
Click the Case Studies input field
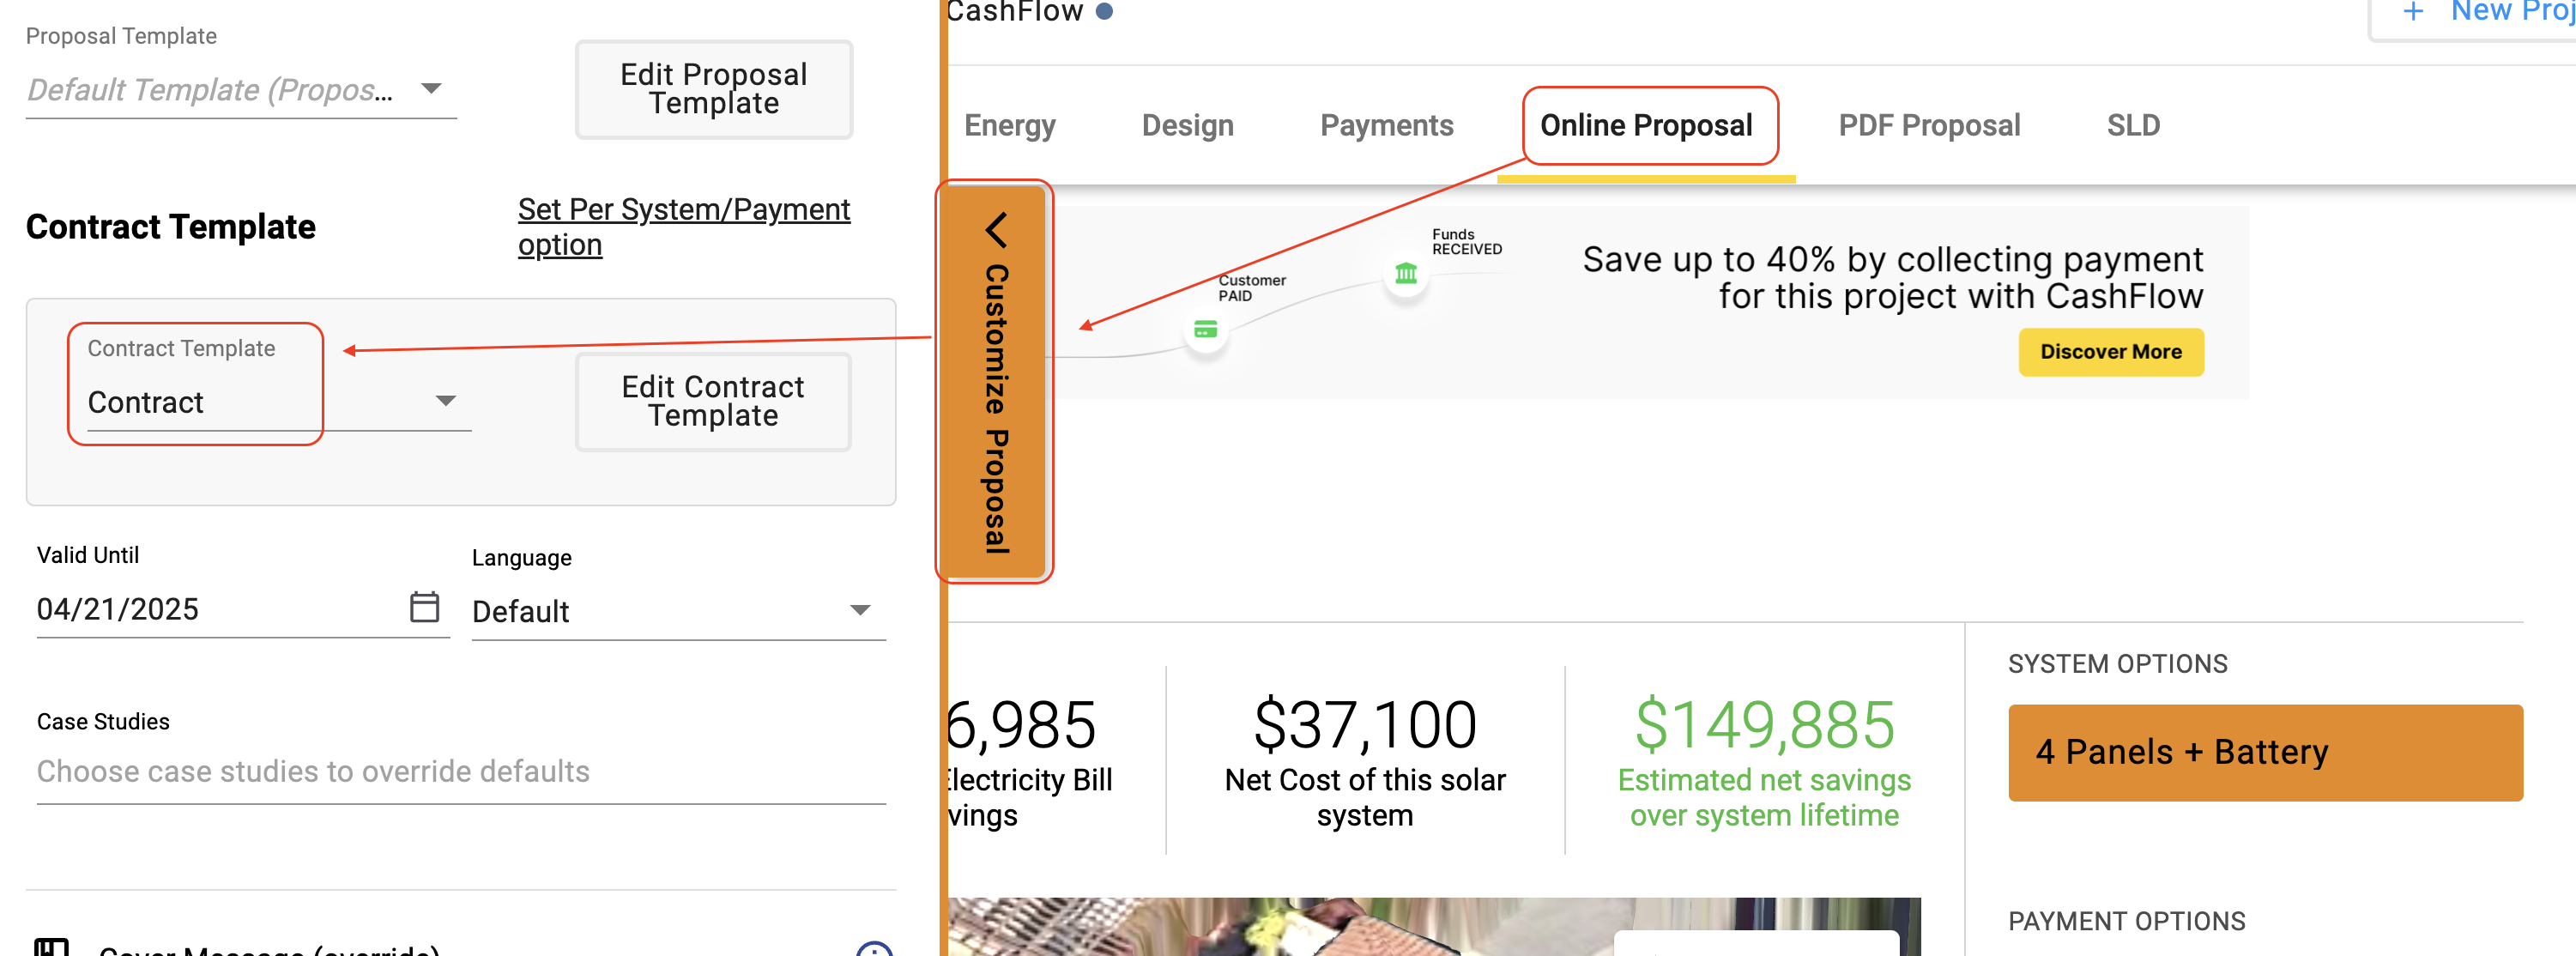461,771
